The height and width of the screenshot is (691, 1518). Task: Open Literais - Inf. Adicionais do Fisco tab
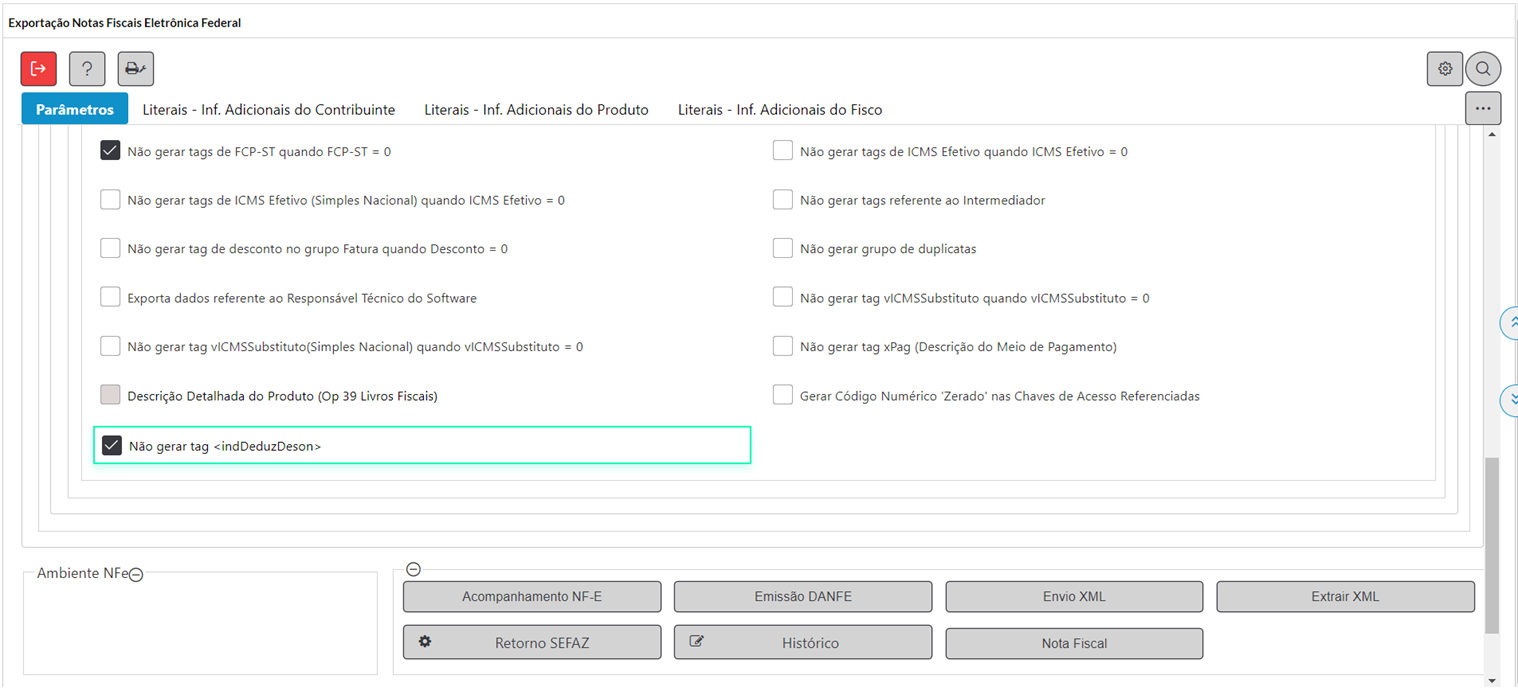click(x=779, y=109)
